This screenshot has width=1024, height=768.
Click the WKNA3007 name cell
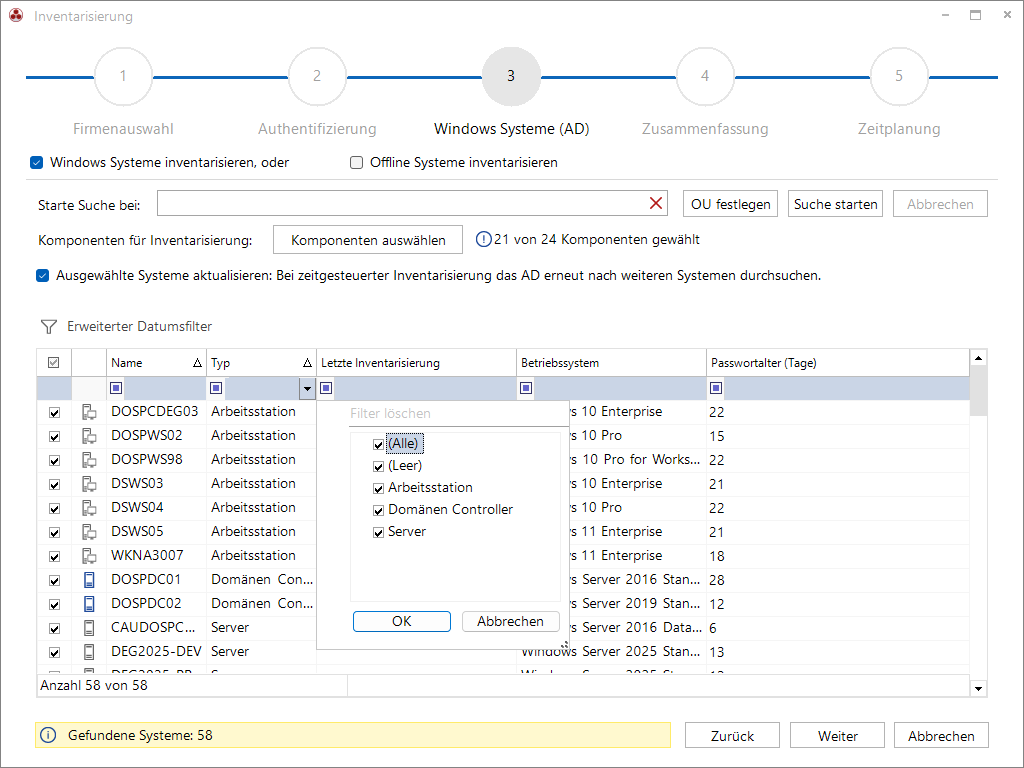coord(157,556)
